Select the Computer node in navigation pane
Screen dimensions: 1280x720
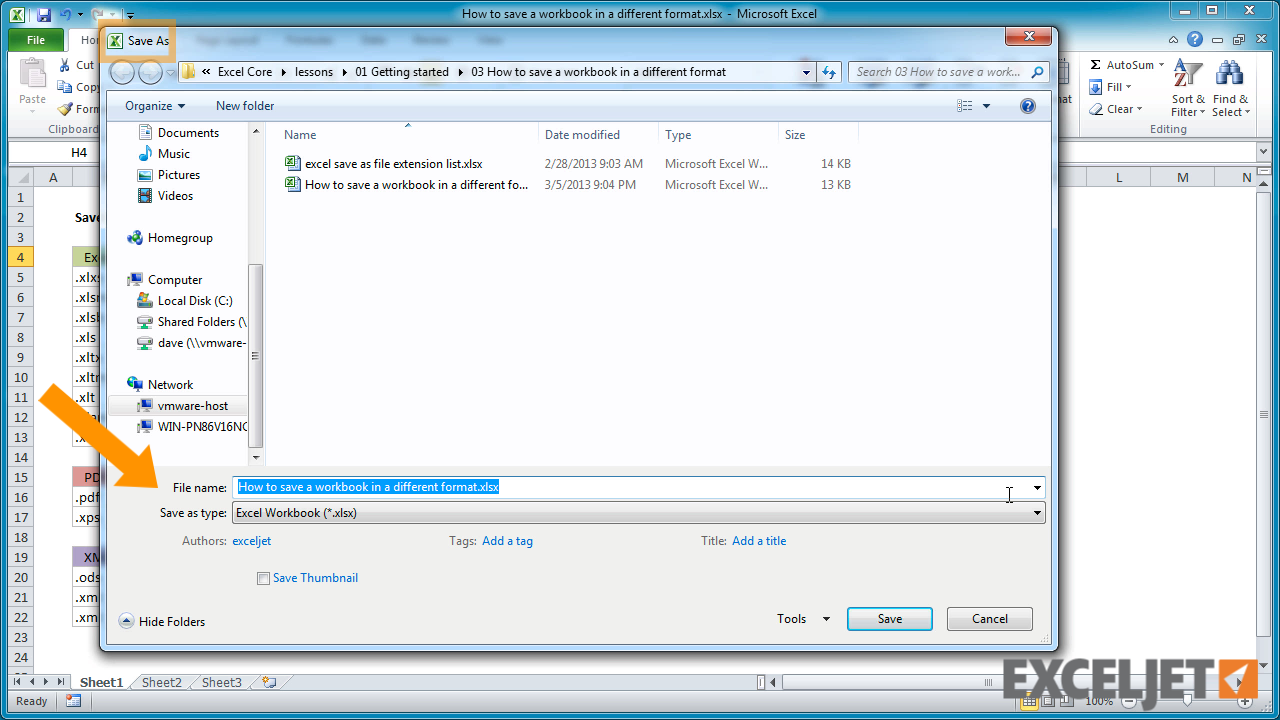pos(175,280)
